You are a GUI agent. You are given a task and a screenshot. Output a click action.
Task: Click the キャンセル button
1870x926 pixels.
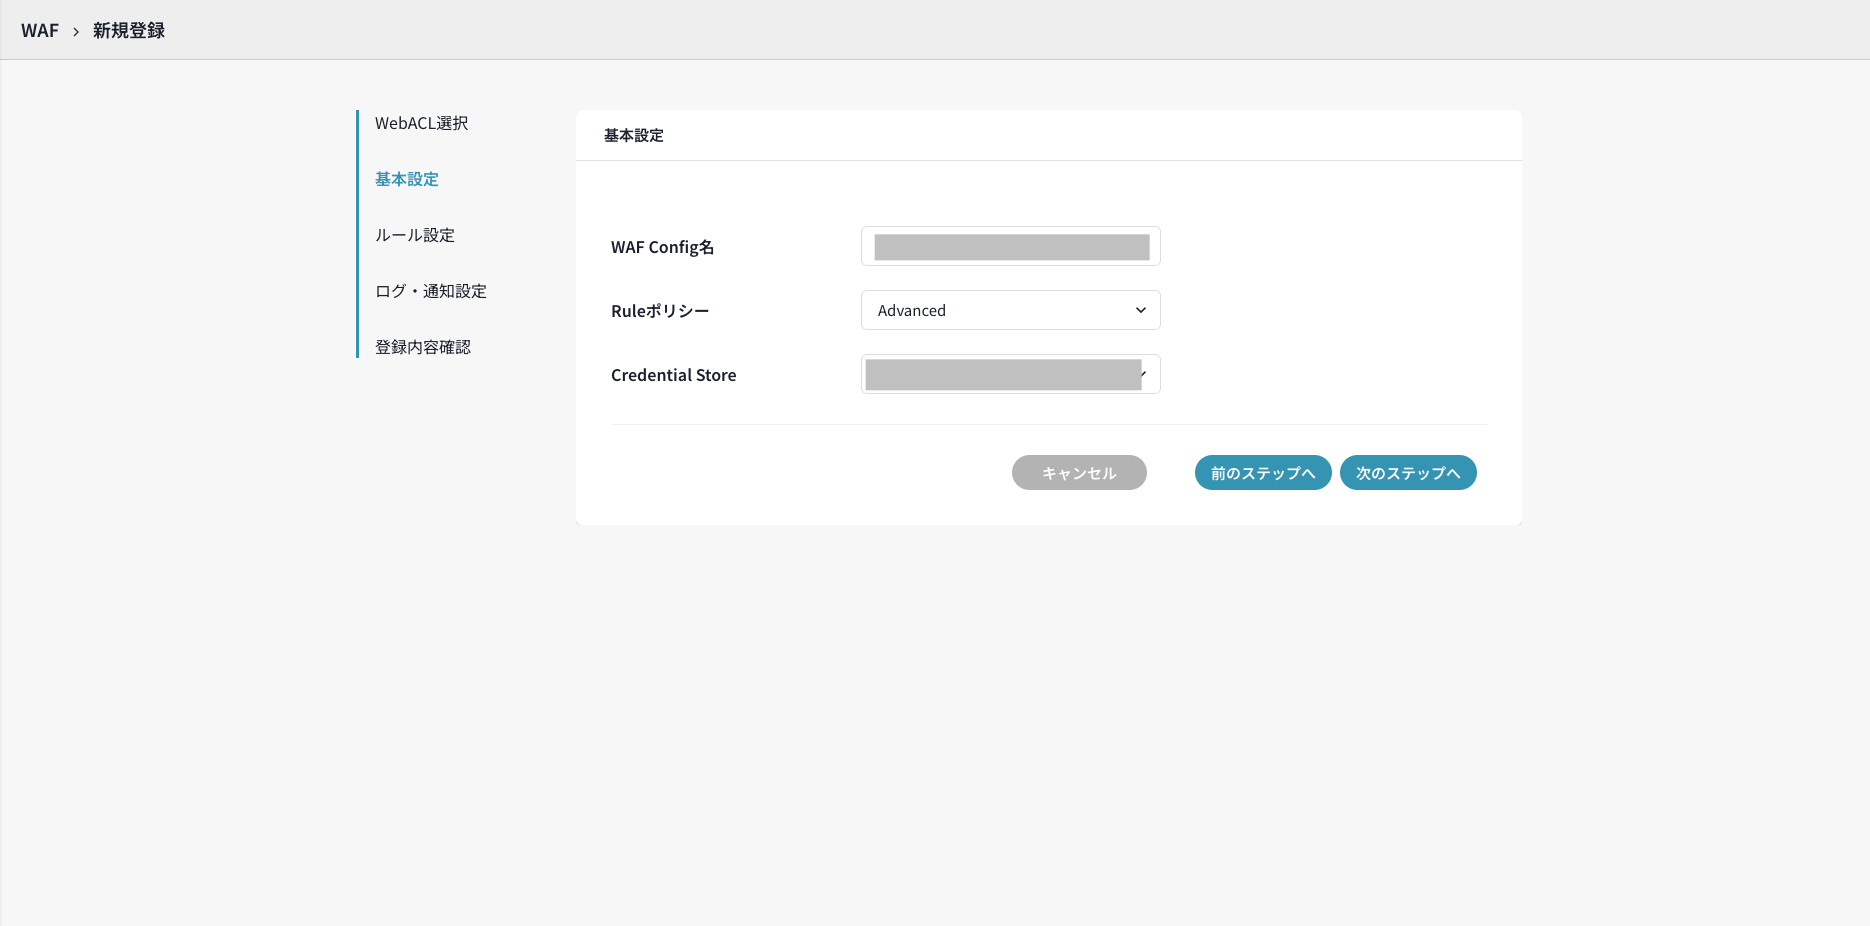1079,473
